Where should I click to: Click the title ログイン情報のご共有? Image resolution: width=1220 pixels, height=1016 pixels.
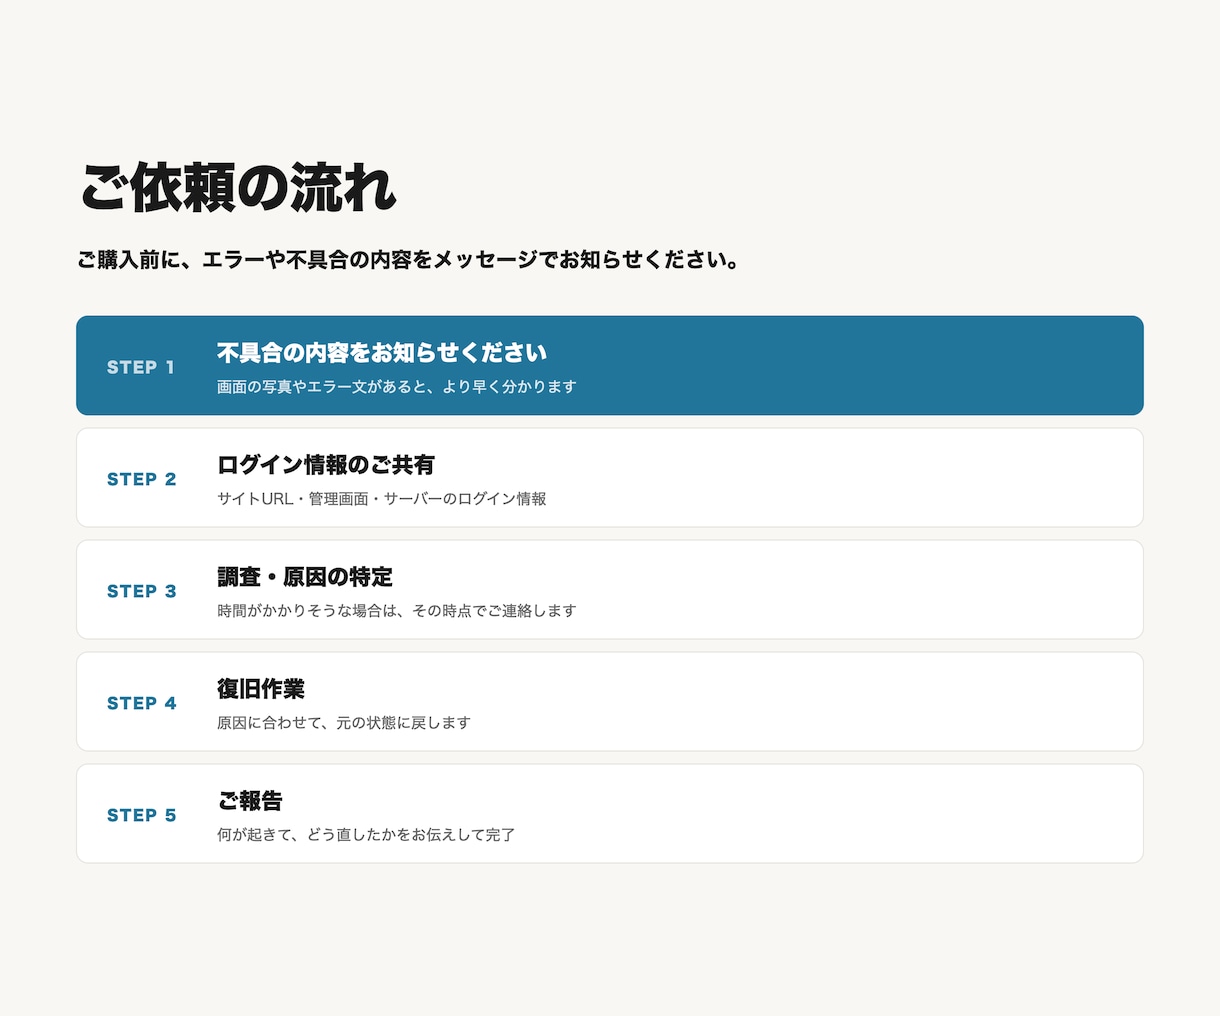pos(326,465)
